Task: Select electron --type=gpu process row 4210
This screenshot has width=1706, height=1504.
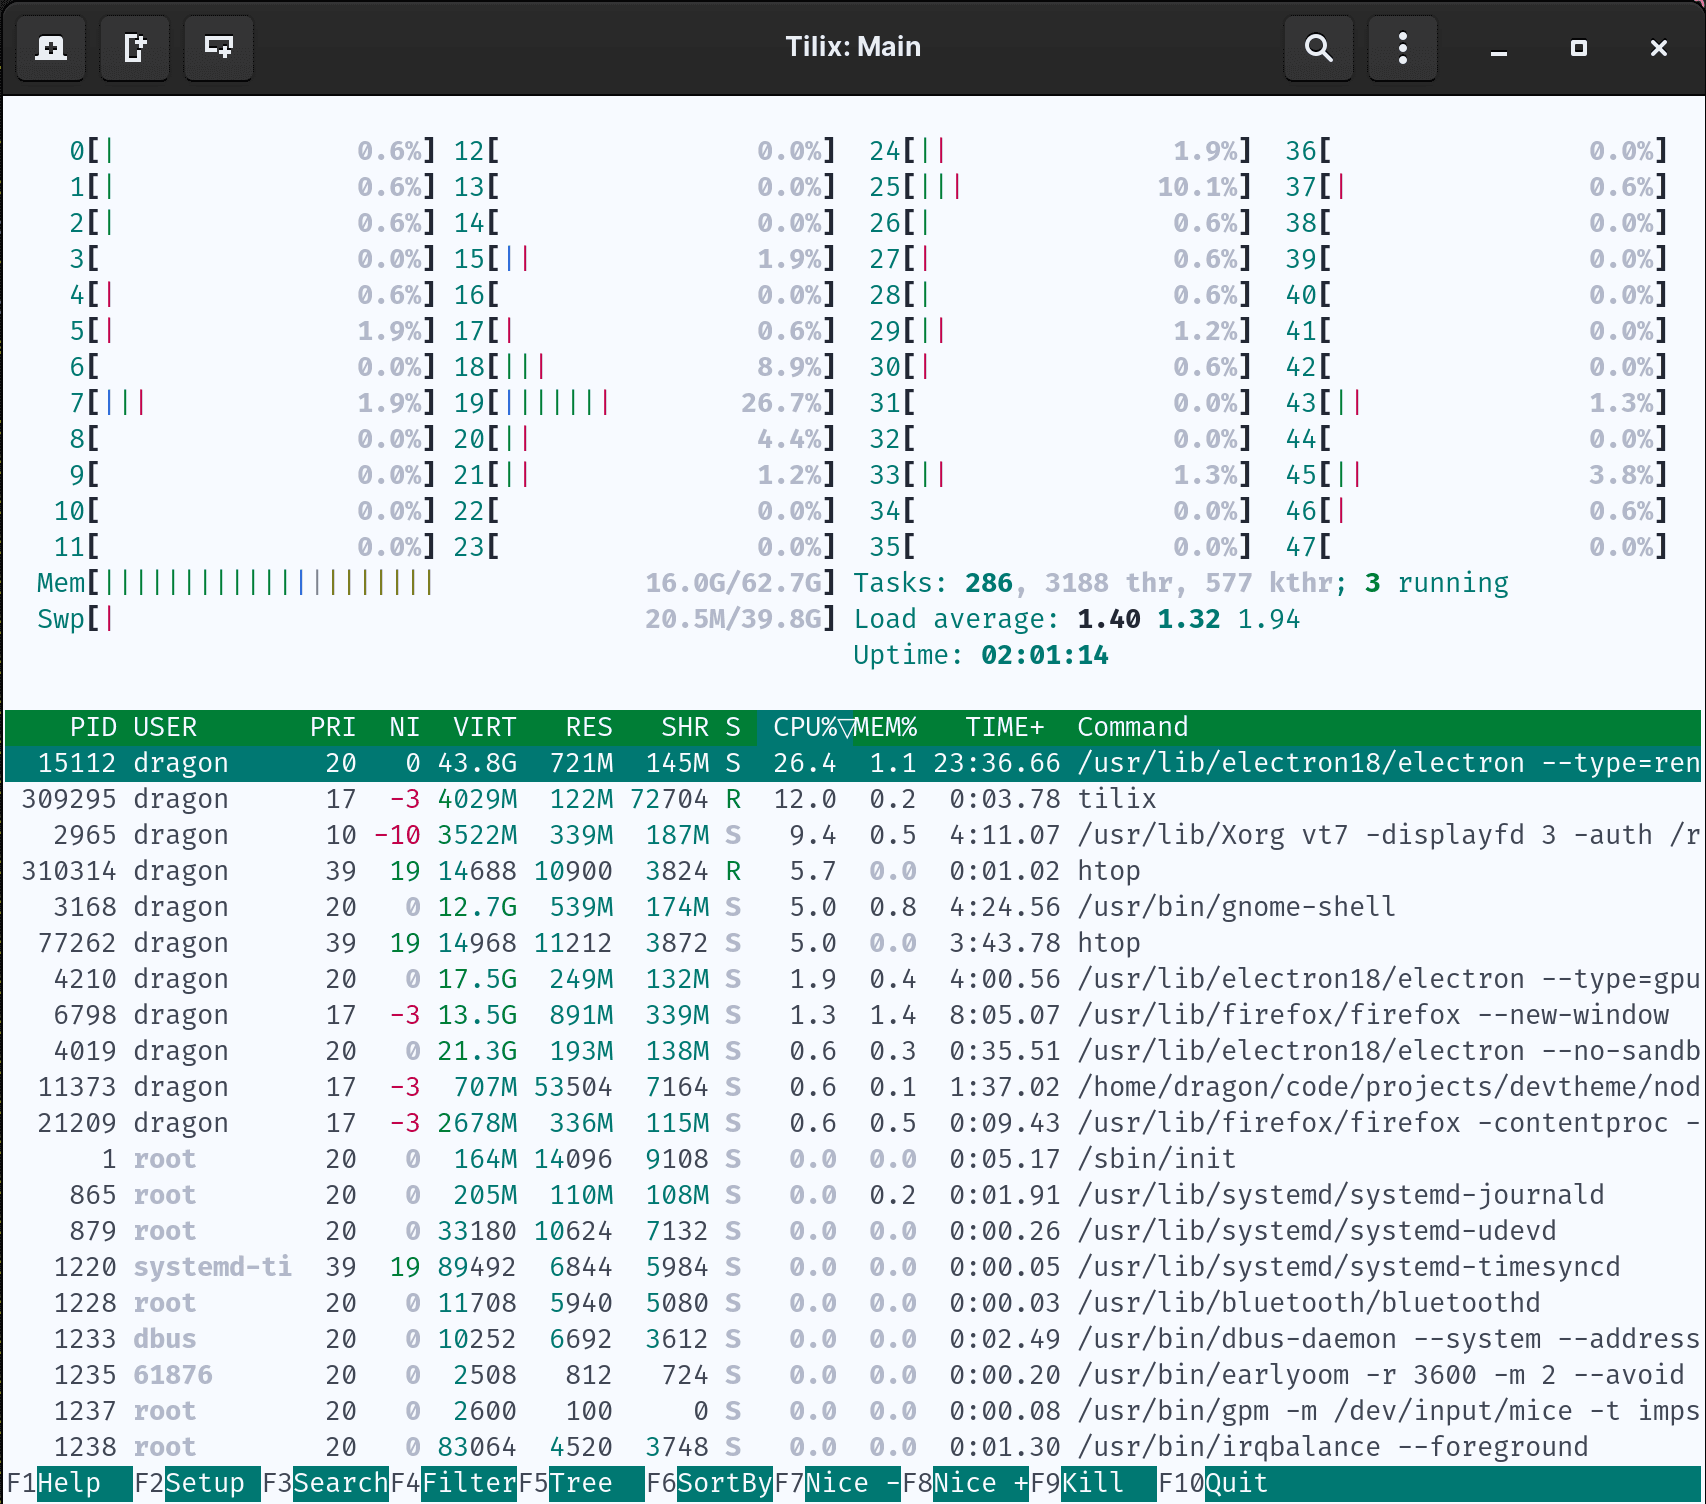Action: (853, 979)
